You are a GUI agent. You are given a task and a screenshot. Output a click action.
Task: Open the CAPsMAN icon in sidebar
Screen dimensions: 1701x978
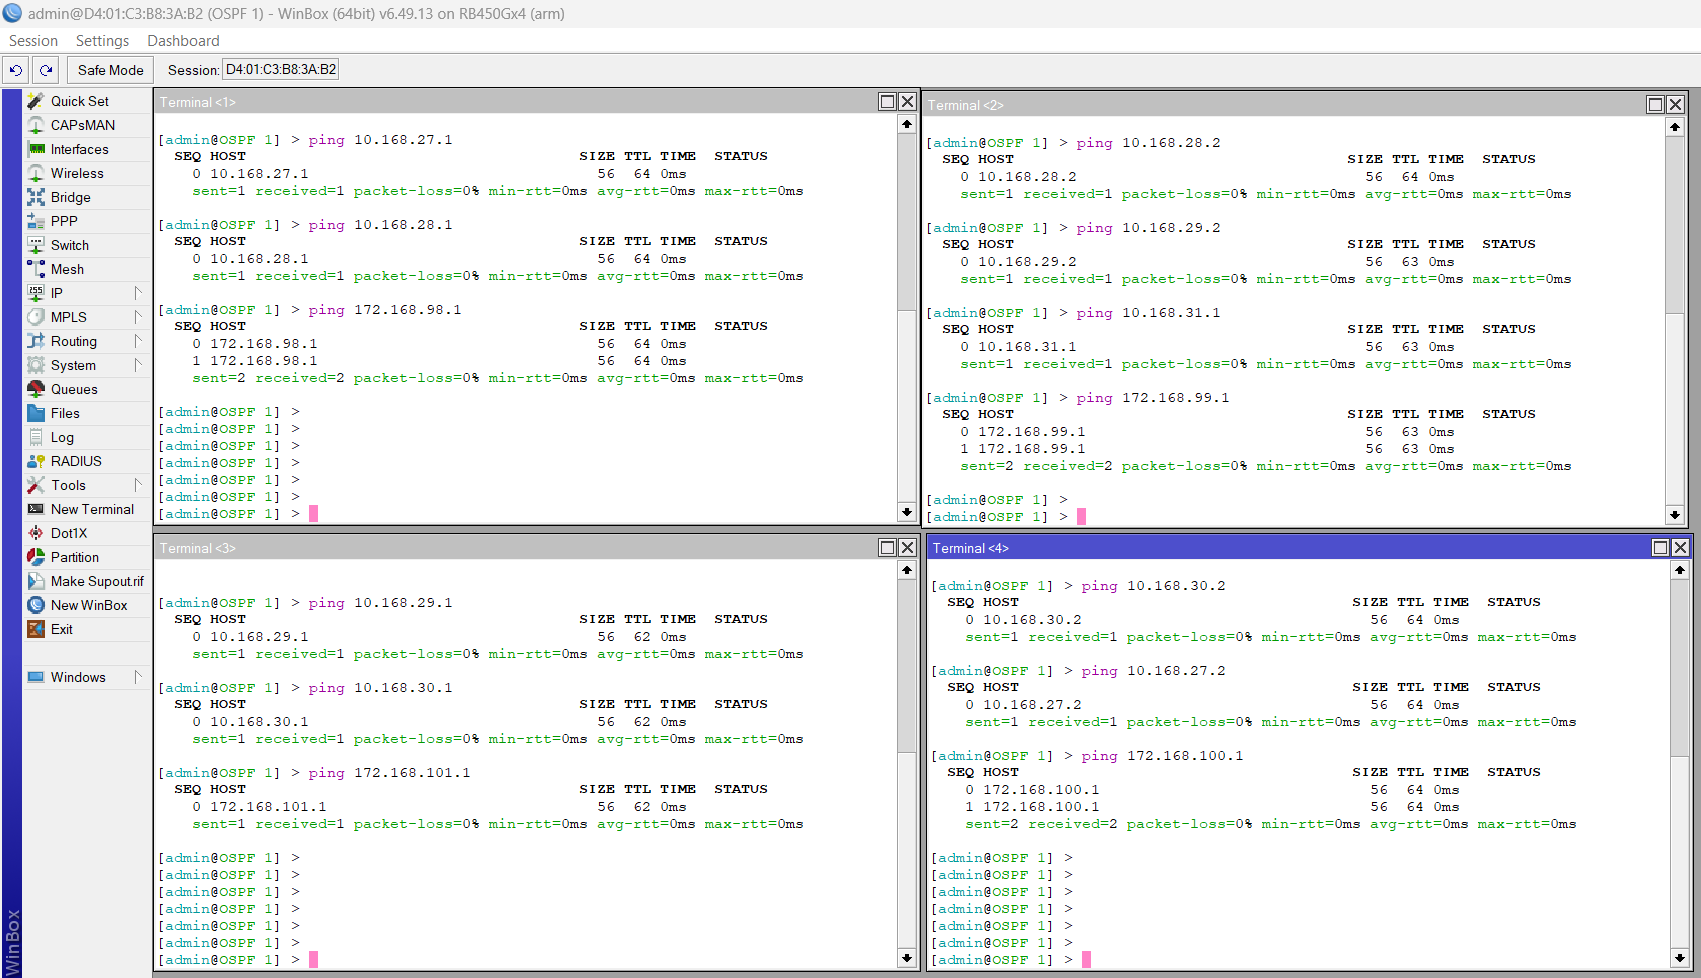tap(36, 125)
